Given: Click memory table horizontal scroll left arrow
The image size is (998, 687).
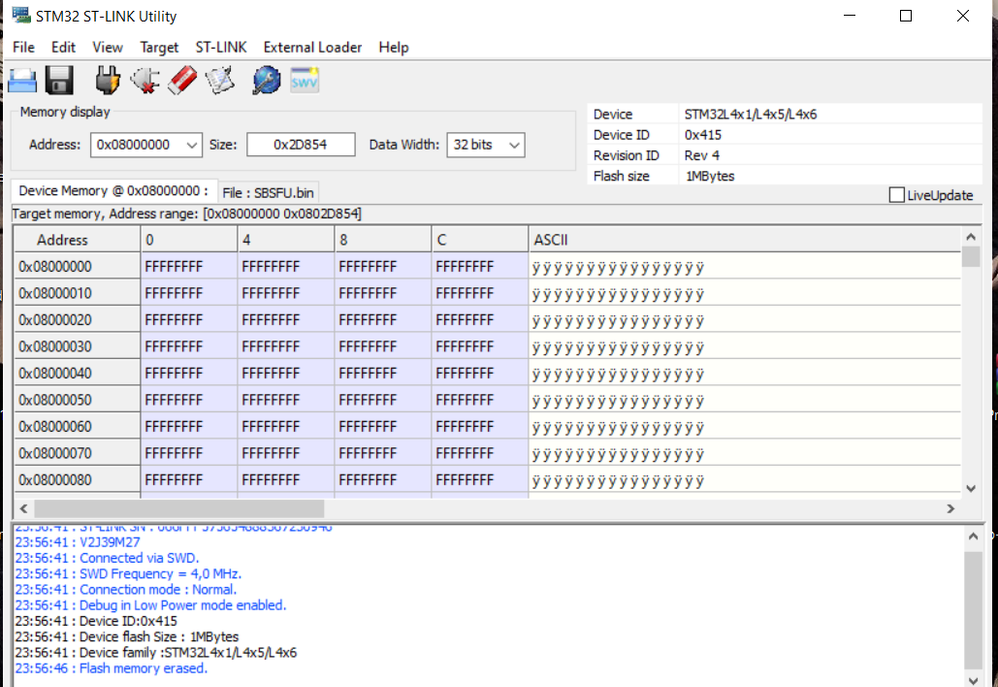Looking at the screenshot, I should tap(24, 508).
